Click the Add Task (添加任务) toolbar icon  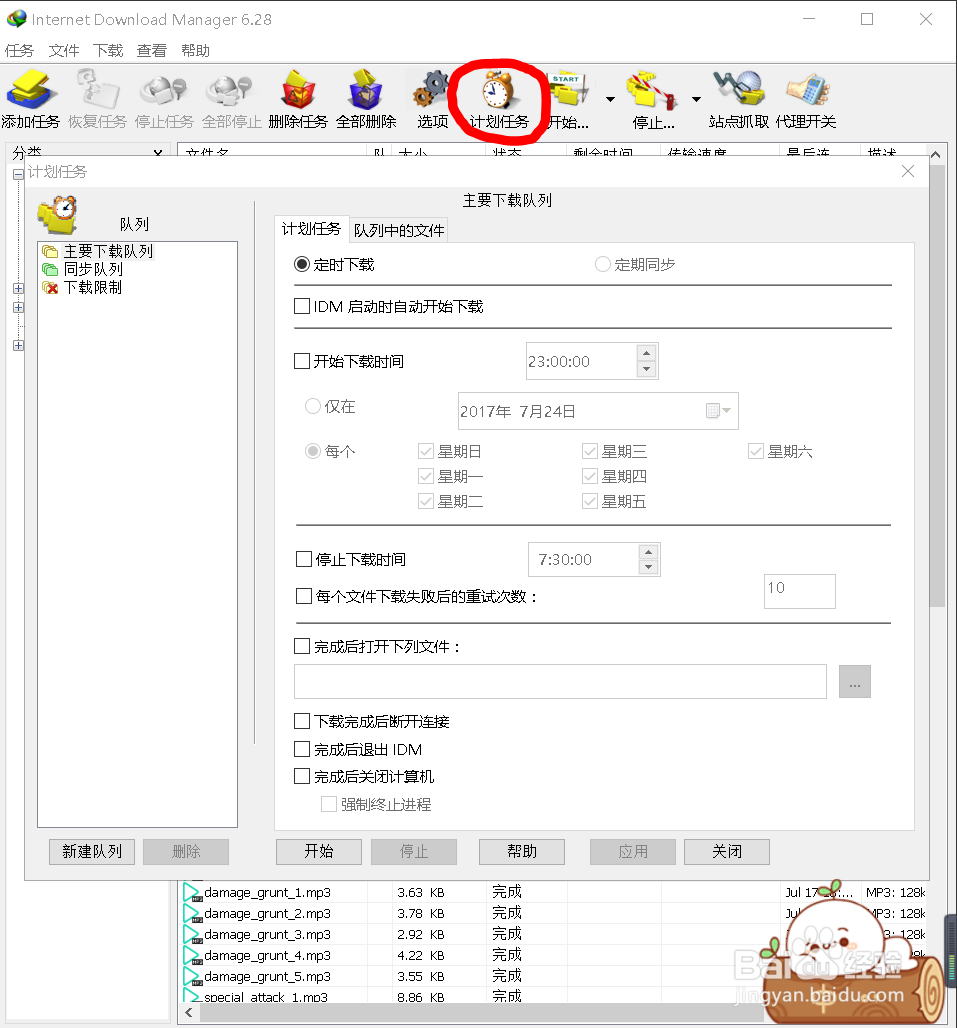[30, 98]
